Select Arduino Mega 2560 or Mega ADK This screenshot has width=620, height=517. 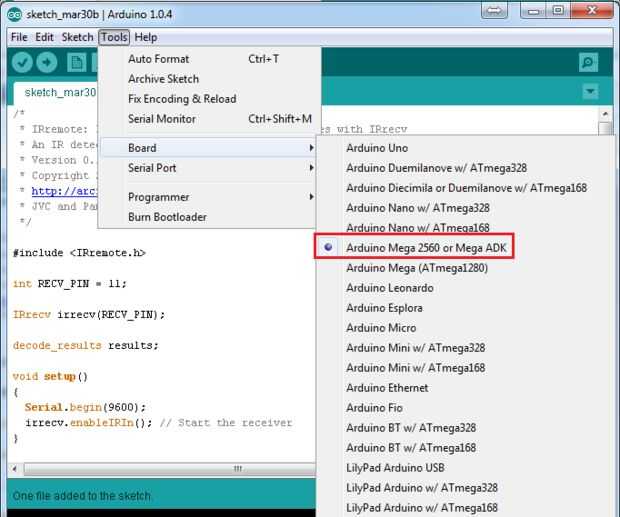click(x=466, y=248)
